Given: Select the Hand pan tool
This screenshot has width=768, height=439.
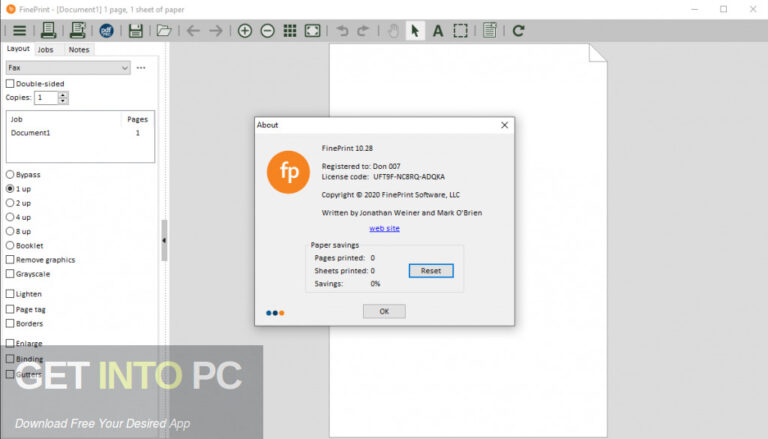Looking at the screenshot, I should [393, 31].
